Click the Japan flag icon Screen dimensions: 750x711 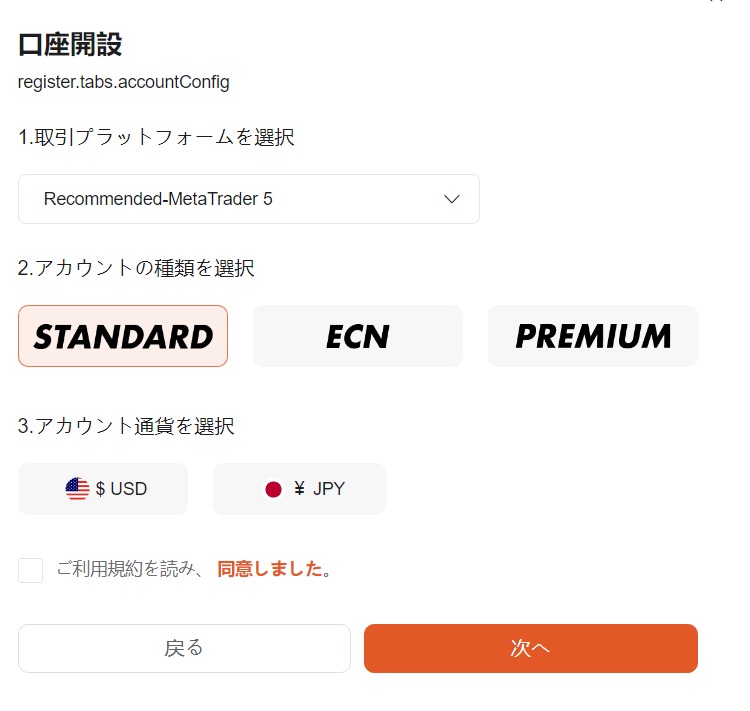pyautogui.click(x=273, y=489)
